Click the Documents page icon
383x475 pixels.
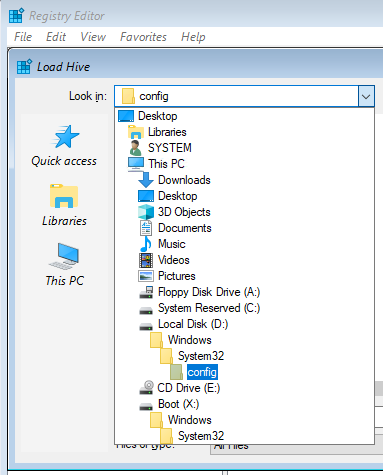tap(146, 228)
